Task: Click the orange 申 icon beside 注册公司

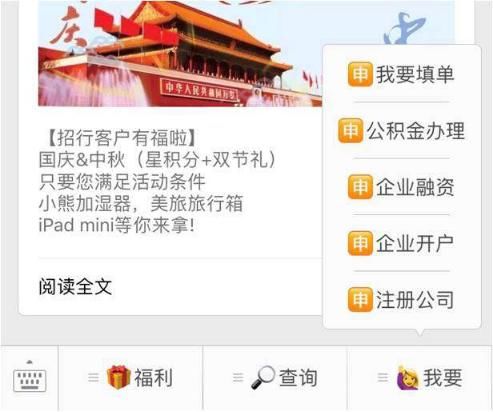Action: 360,299
